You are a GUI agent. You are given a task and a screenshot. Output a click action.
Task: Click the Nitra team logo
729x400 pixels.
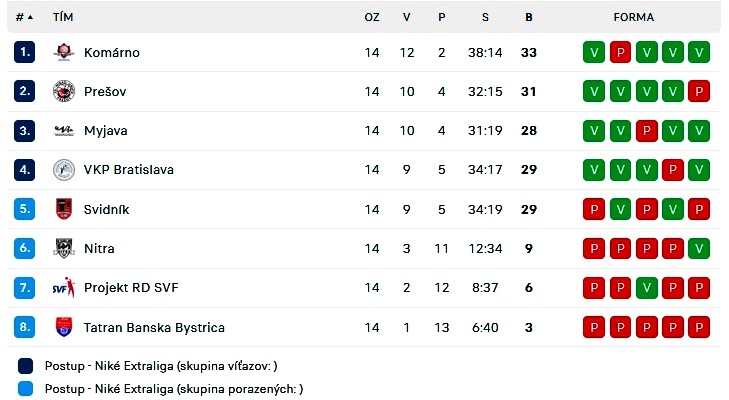click(64, 248)
